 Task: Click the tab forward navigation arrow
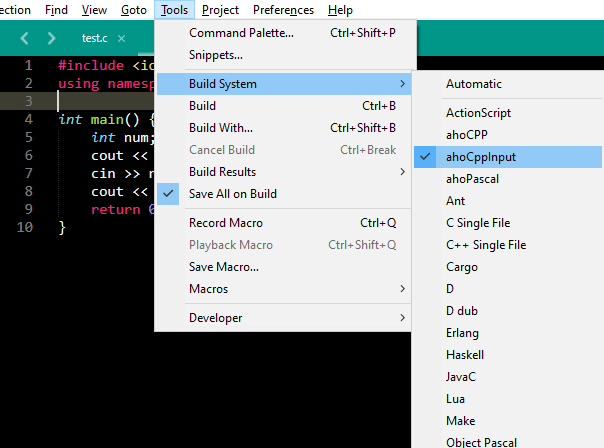pyautogui.click(x=50, y=39)
